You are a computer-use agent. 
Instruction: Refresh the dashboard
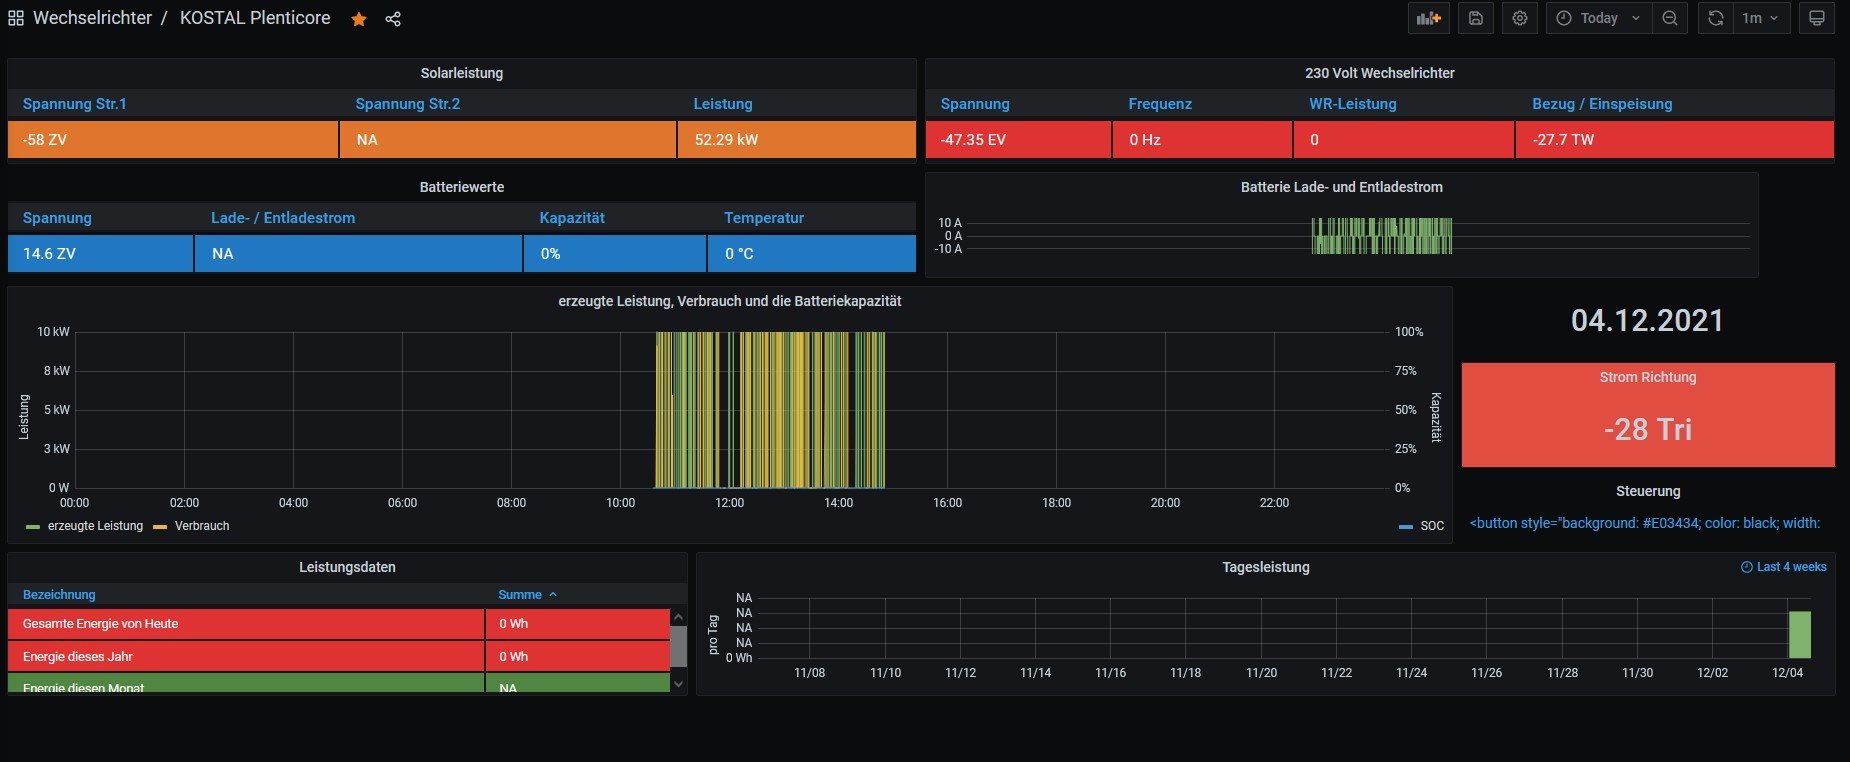tap(1716, 18)
